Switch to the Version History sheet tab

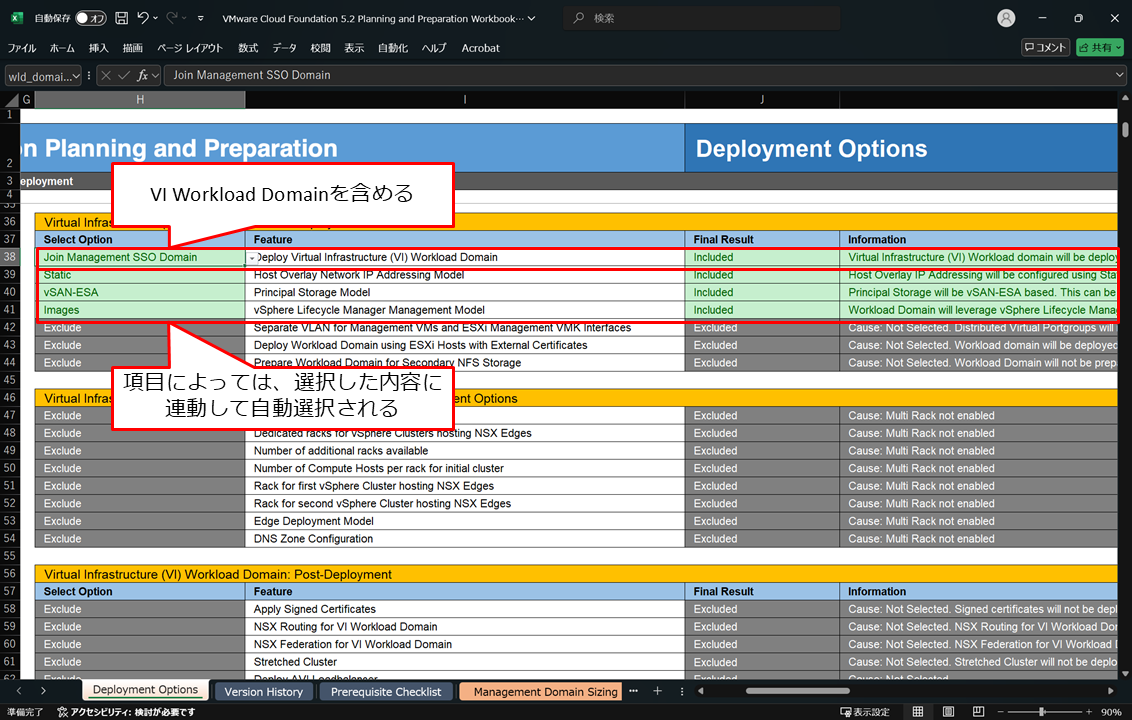[x=264, y=692]
